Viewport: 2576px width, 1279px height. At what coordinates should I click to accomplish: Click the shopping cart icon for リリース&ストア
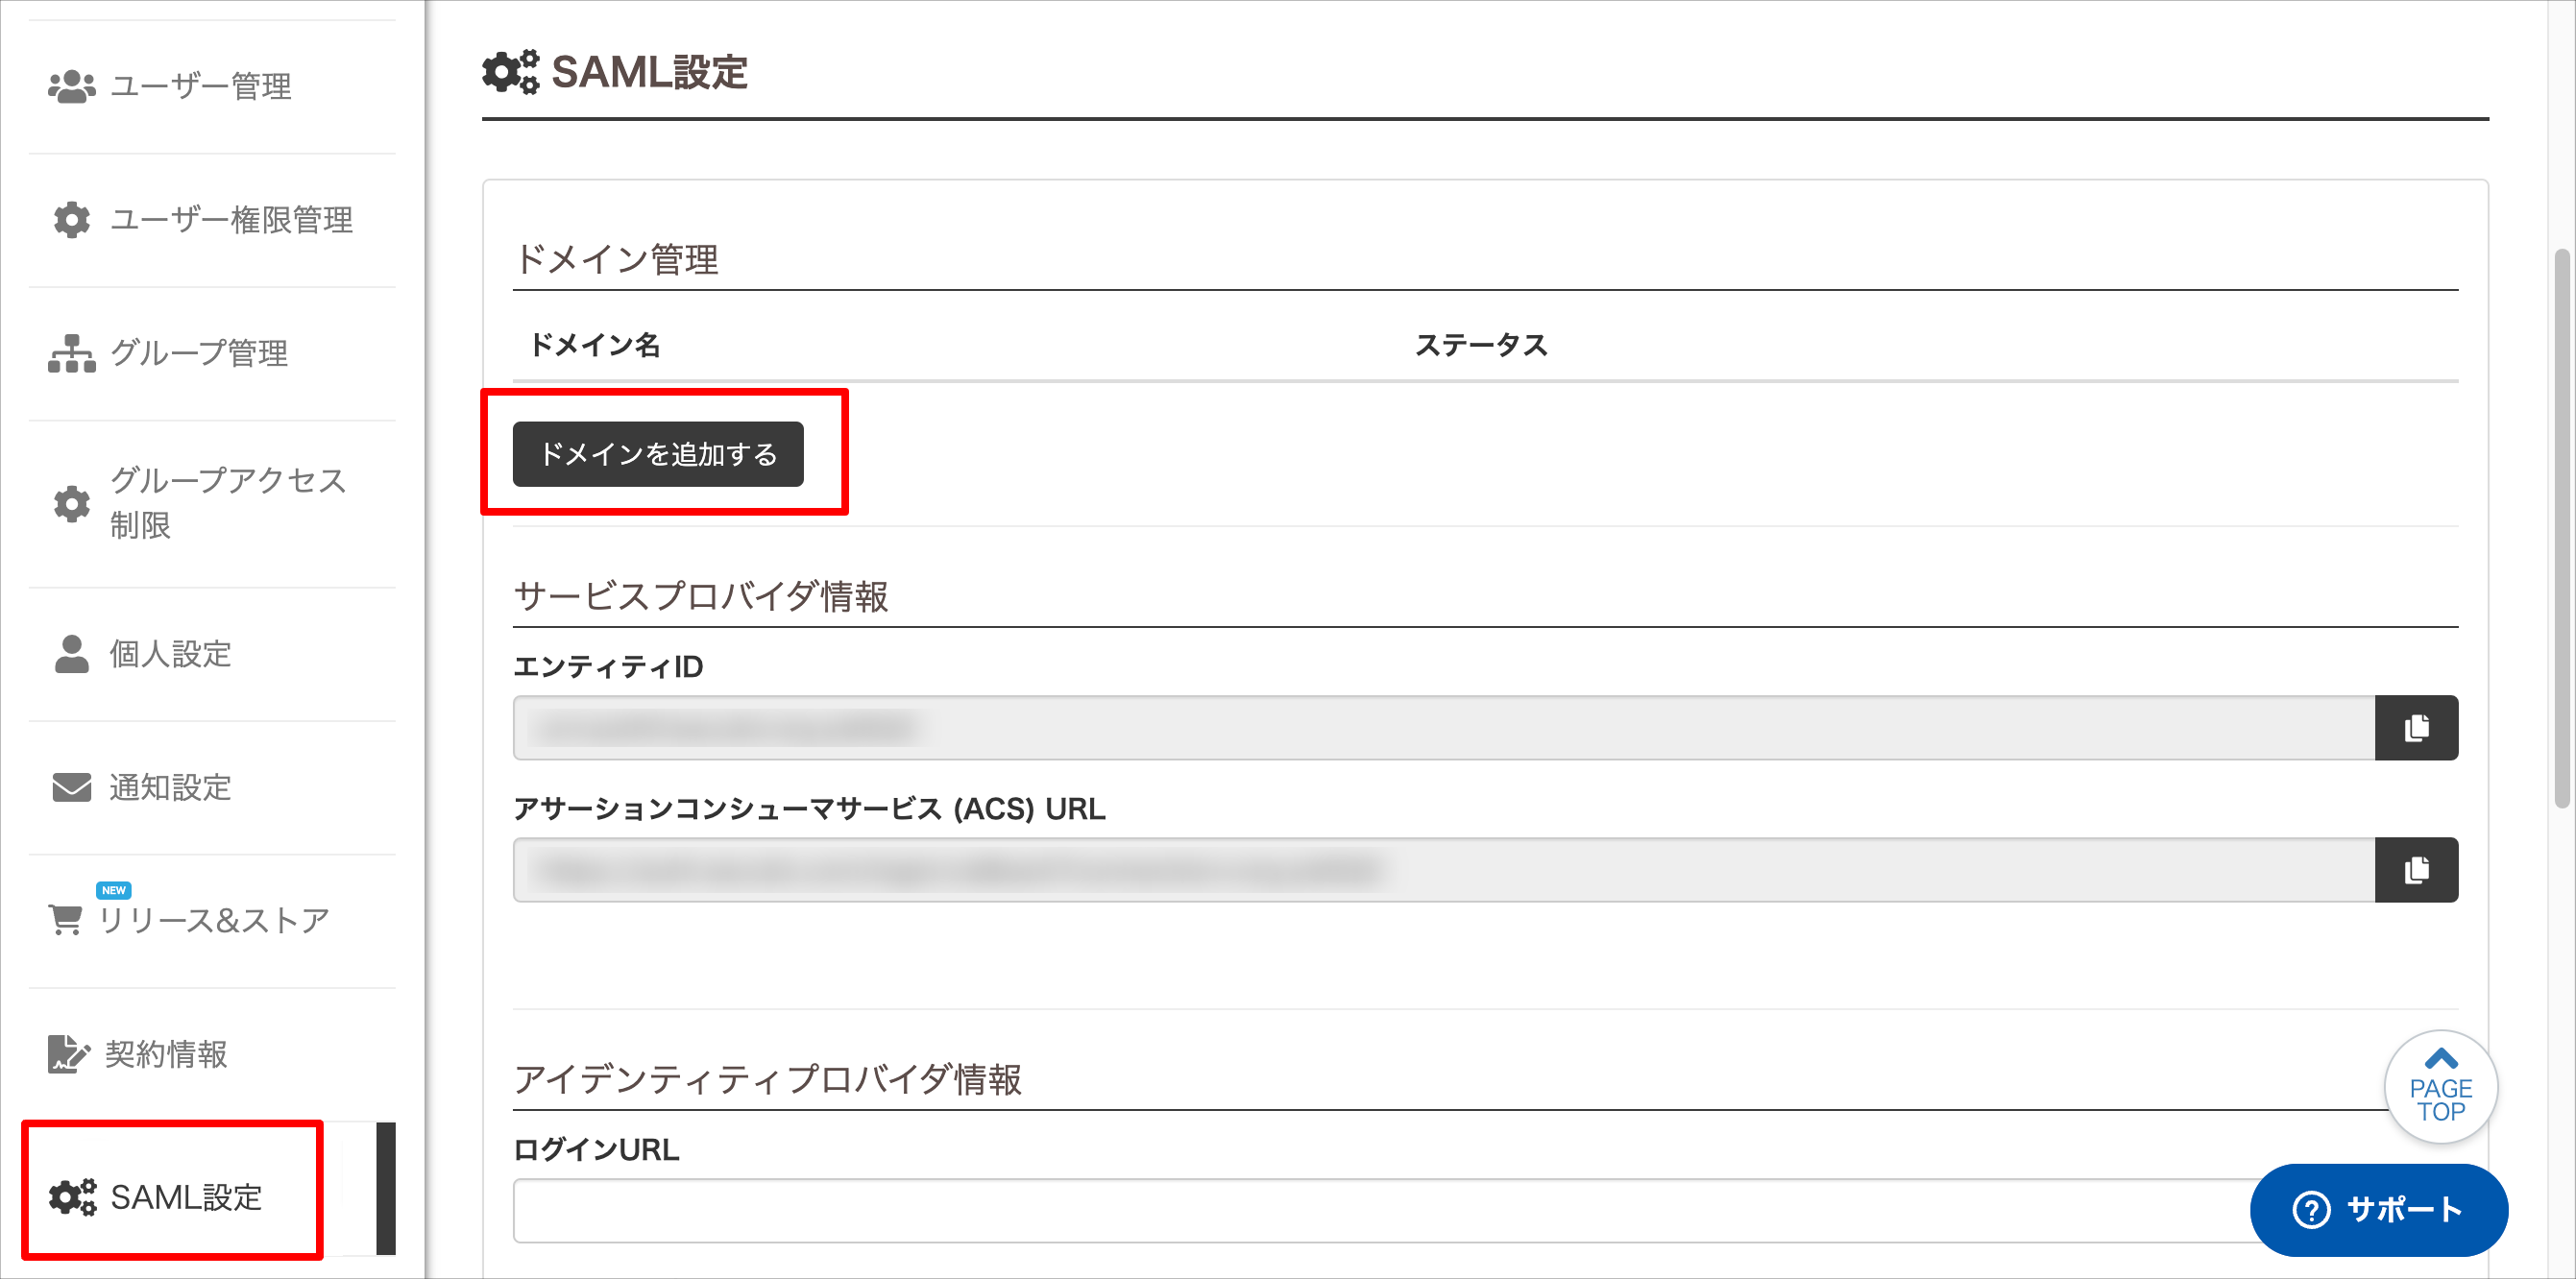(66, 919)
